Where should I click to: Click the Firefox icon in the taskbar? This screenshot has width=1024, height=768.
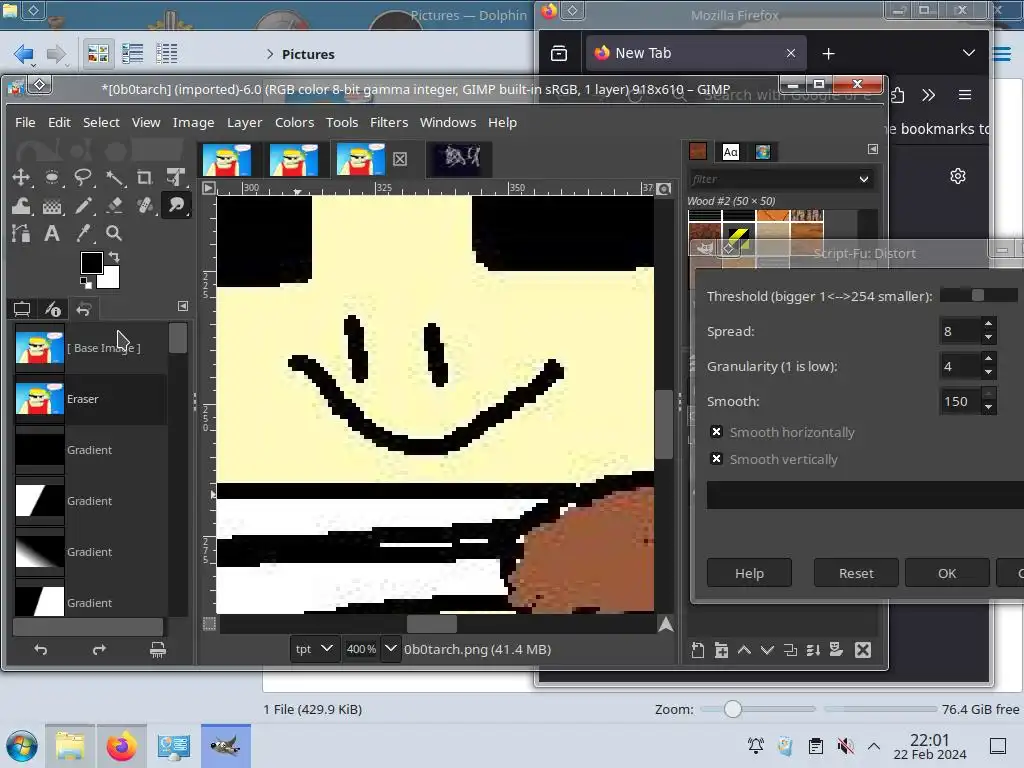tap(121, 746)
